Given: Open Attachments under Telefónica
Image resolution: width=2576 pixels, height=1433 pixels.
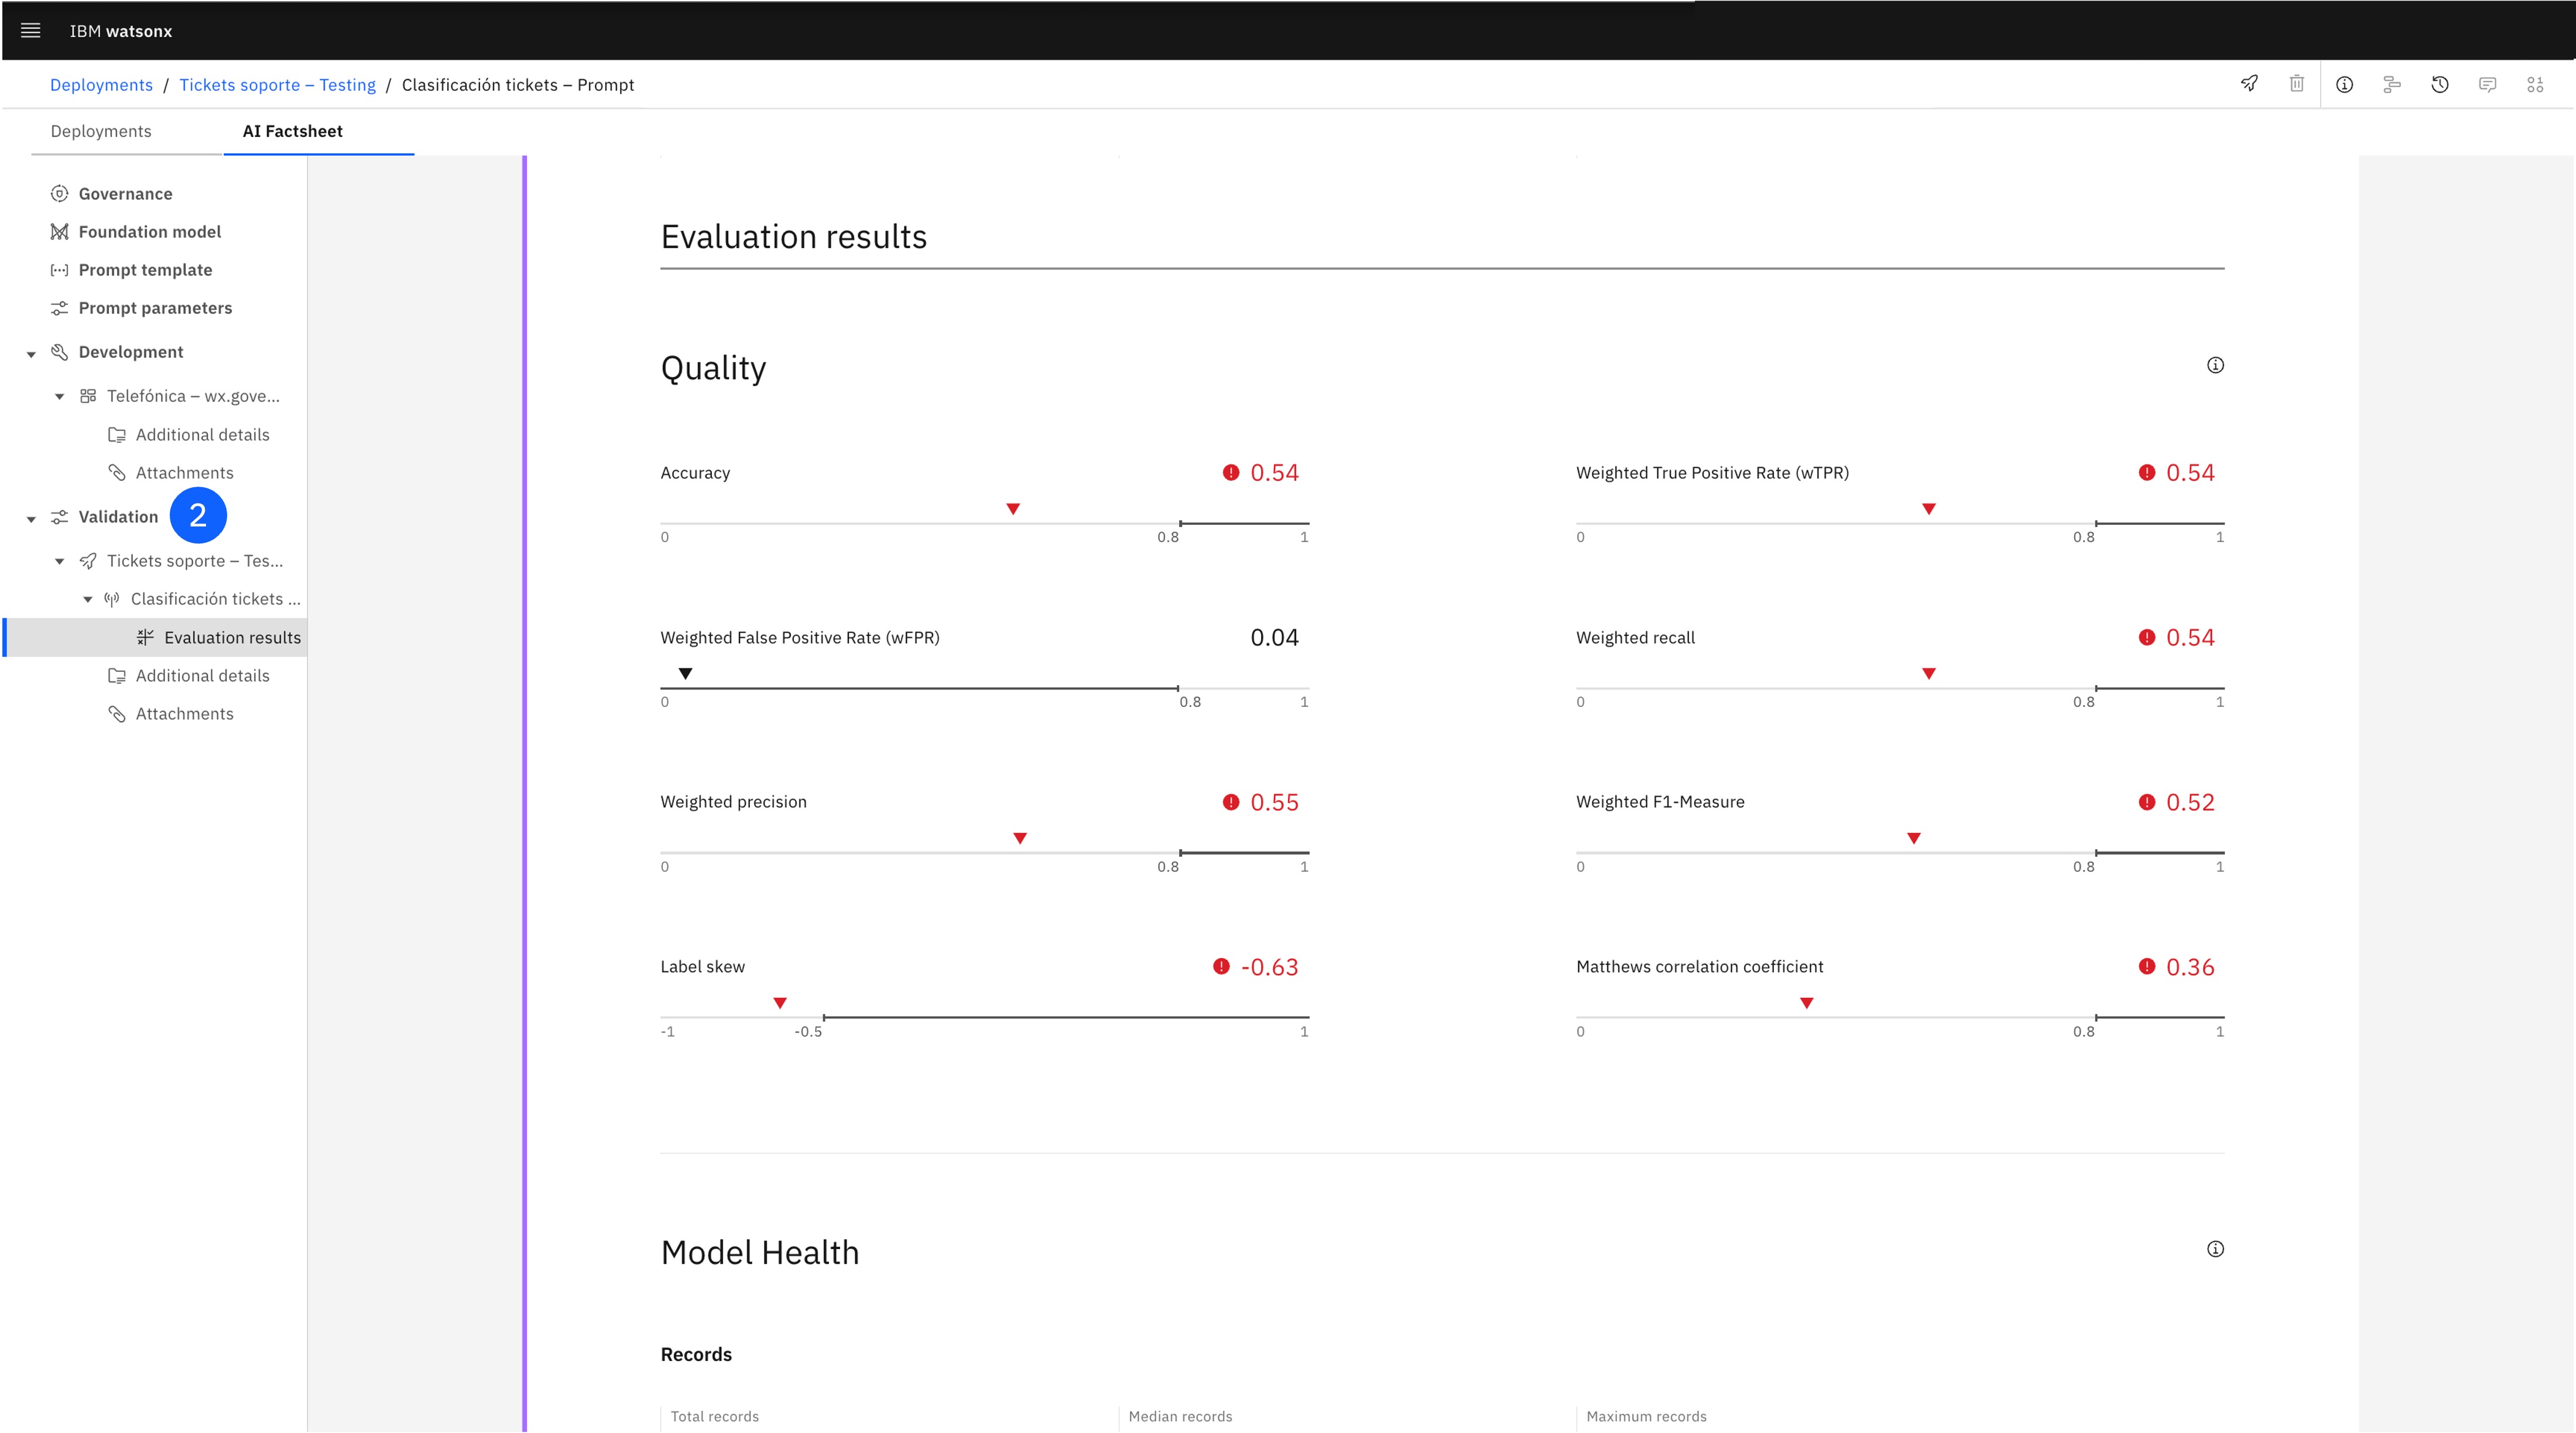Looking at the screenshot, I should (184, 473).
